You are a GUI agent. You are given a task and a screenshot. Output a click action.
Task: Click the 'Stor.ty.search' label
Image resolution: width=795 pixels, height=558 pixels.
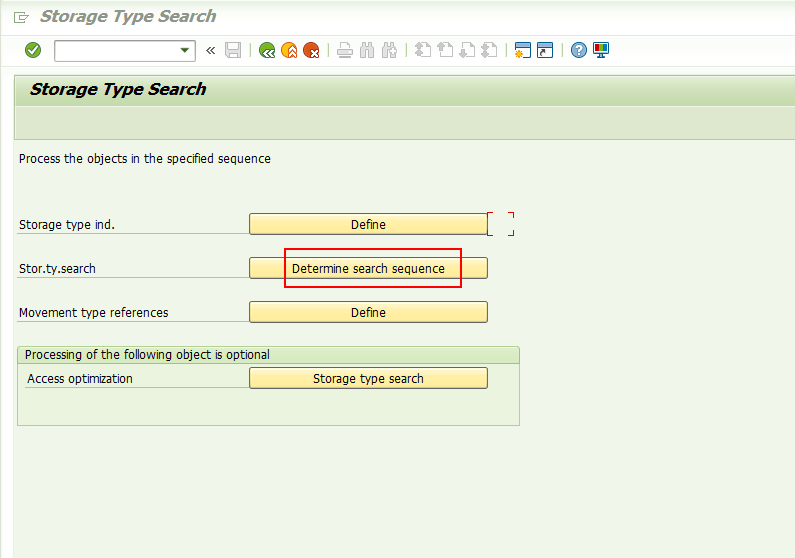57,269
